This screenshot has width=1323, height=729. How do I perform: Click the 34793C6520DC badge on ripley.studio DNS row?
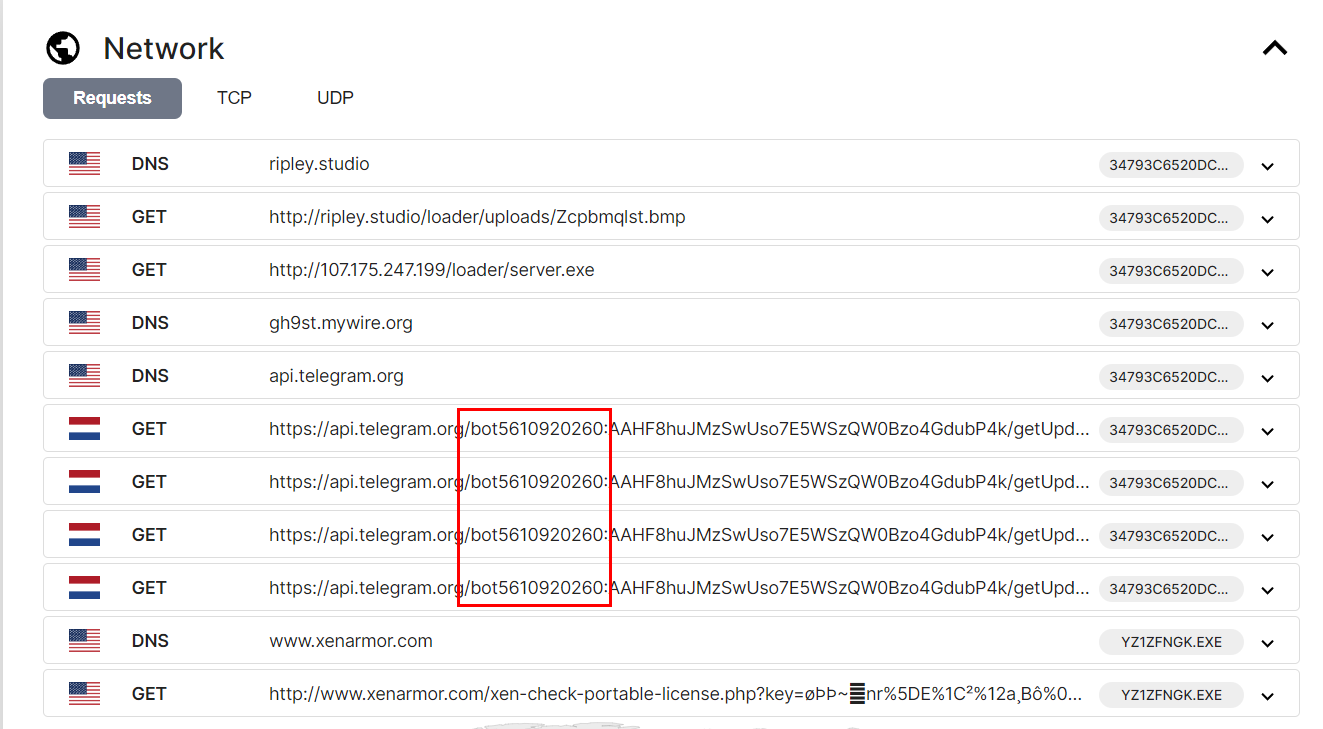click(x=1171, y=165)
